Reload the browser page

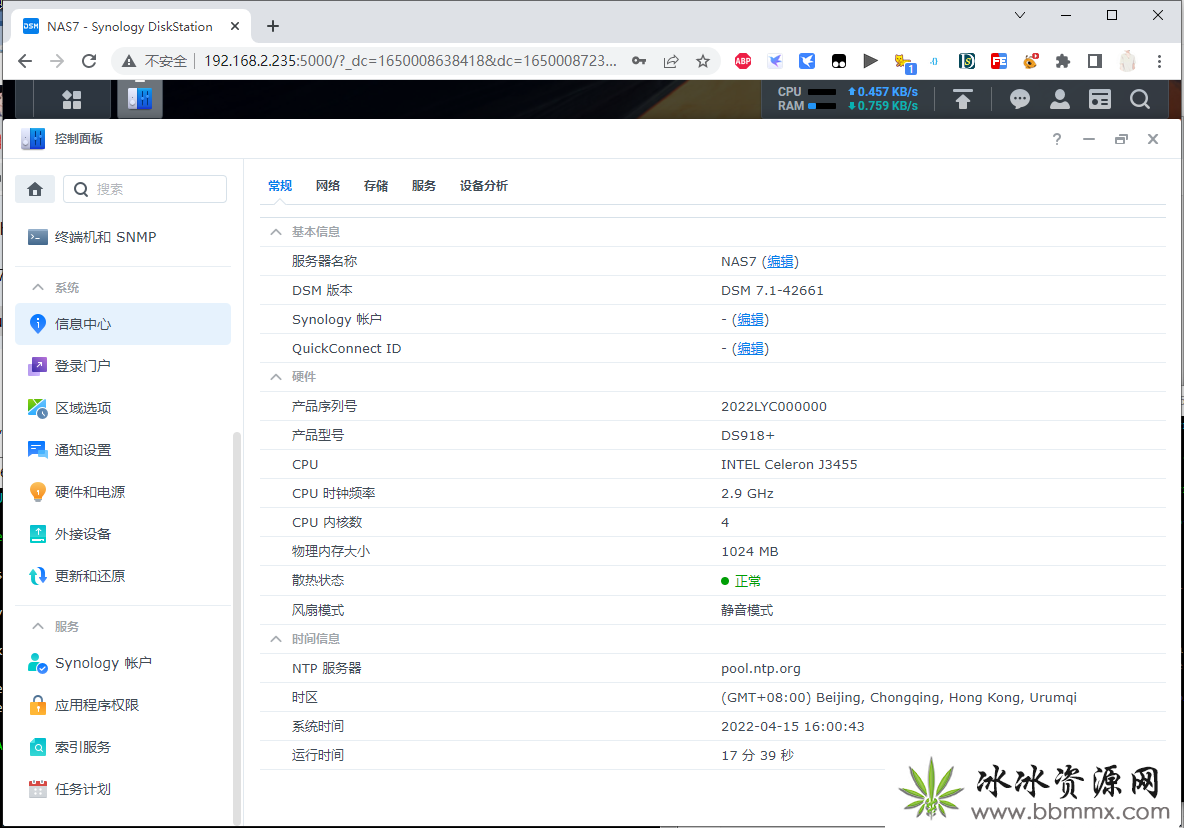pos(89,61)
